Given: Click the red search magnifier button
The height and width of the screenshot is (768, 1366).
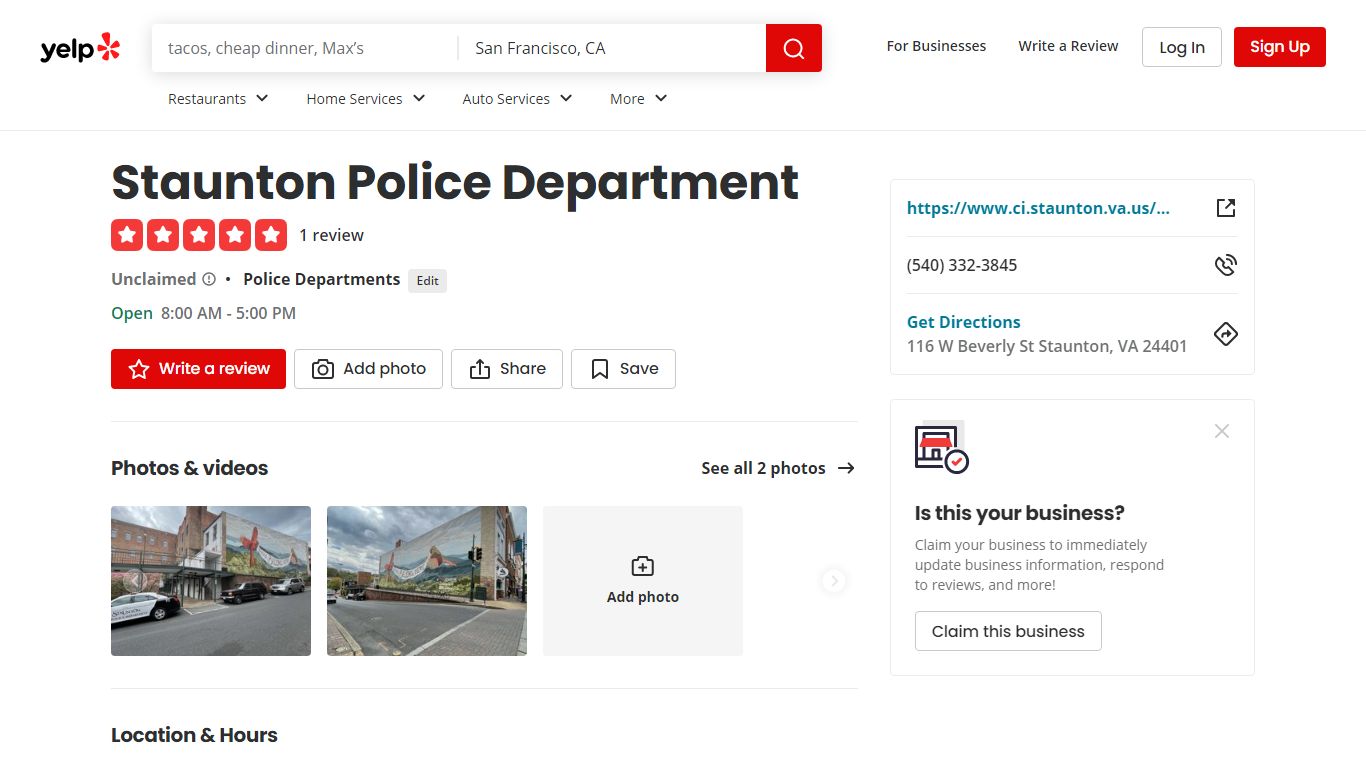Looking at the screenshot, I should click(x=794, y=48).
